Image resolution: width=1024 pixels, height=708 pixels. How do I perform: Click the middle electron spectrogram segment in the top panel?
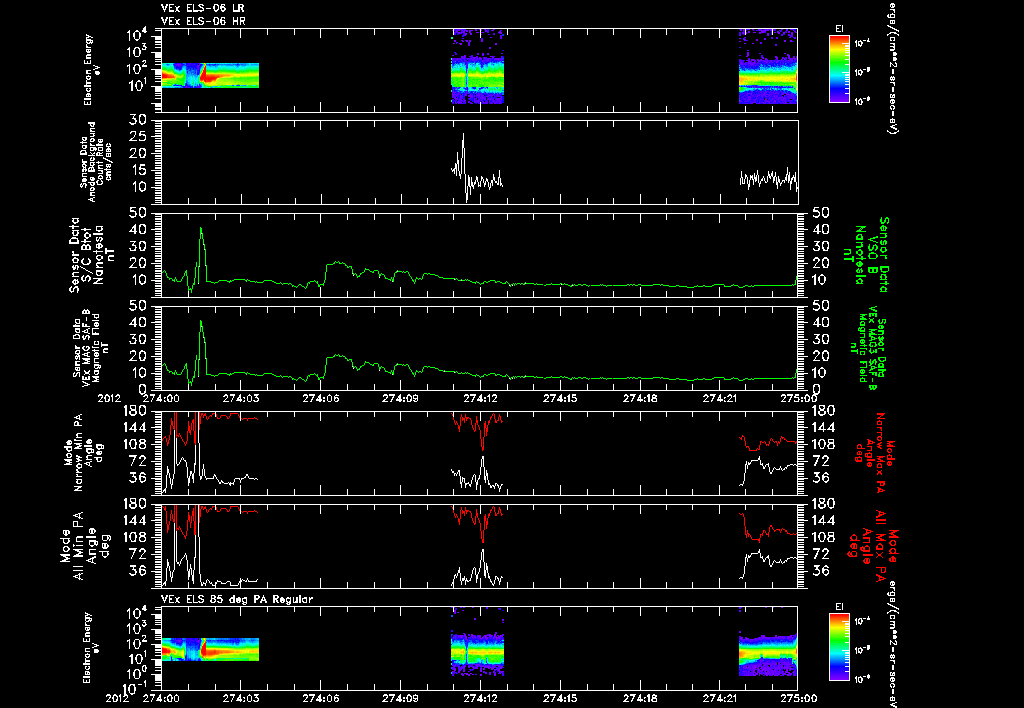point(477,67)
